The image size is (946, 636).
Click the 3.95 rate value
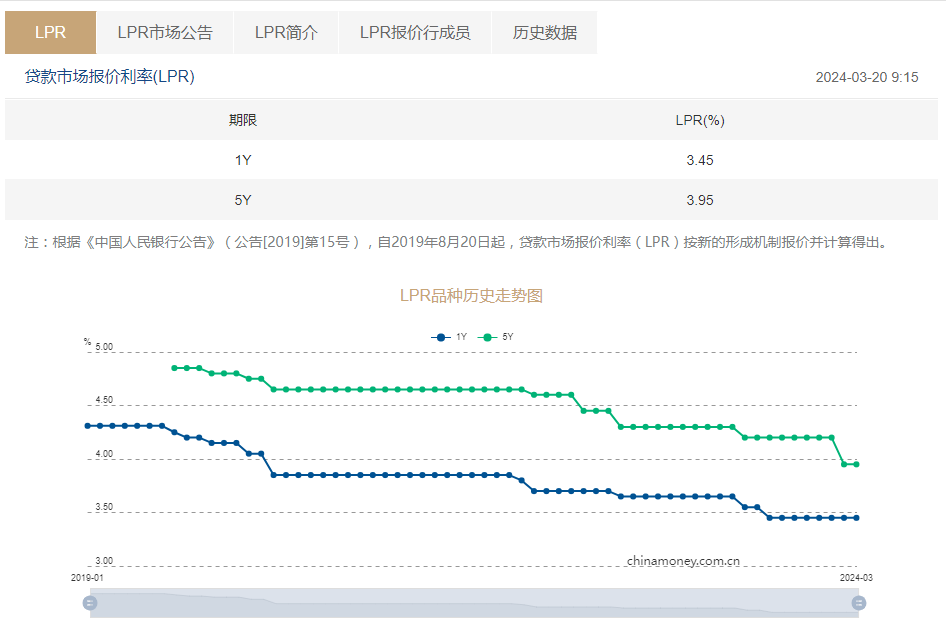(700, 200)
